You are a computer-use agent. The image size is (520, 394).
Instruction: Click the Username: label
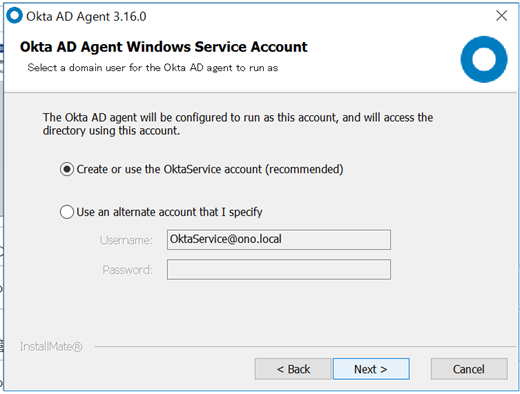(126, 240)
